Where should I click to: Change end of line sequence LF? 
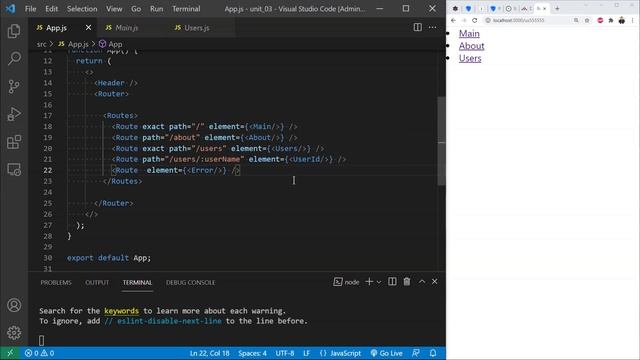tap(307, 353)
